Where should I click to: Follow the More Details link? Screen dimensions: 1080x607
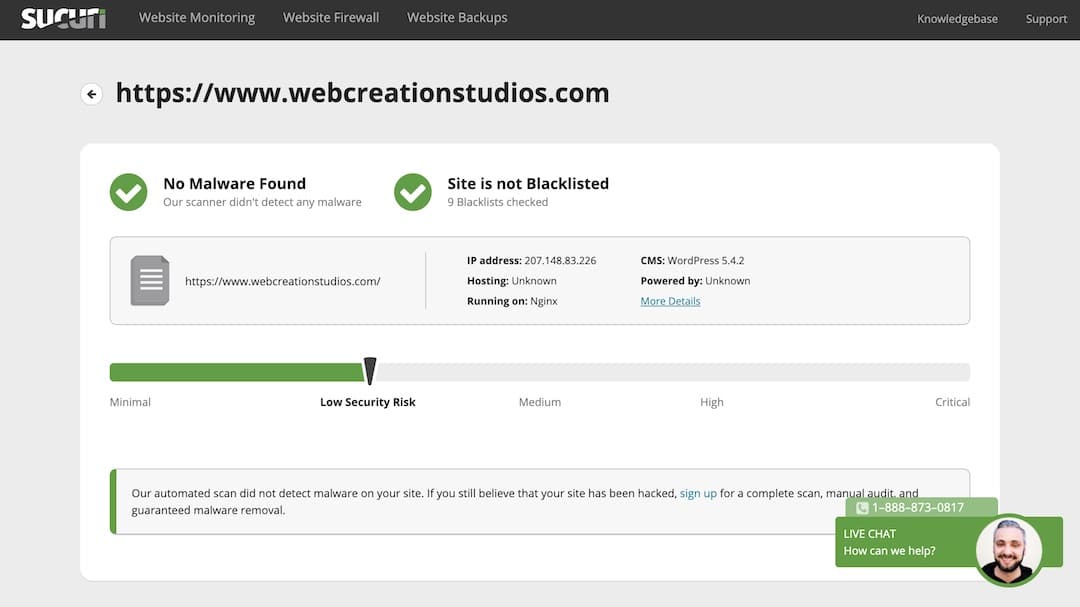[670, 301]
